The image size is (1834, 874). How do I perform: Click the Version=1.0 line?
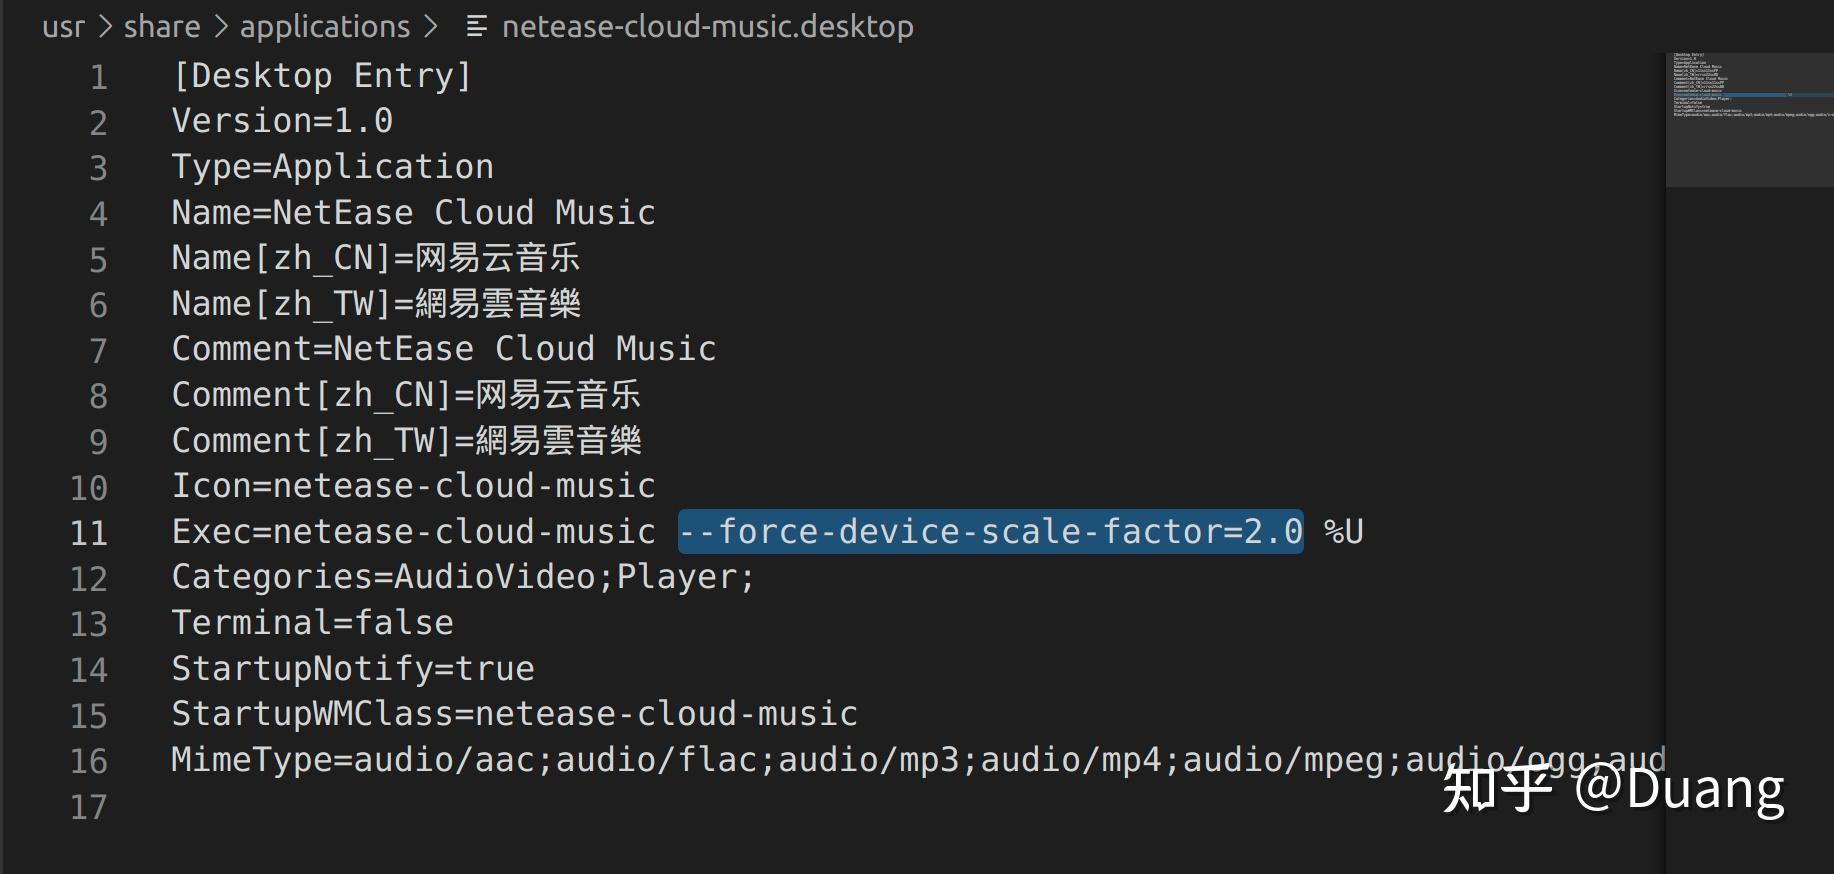(282, 121)
